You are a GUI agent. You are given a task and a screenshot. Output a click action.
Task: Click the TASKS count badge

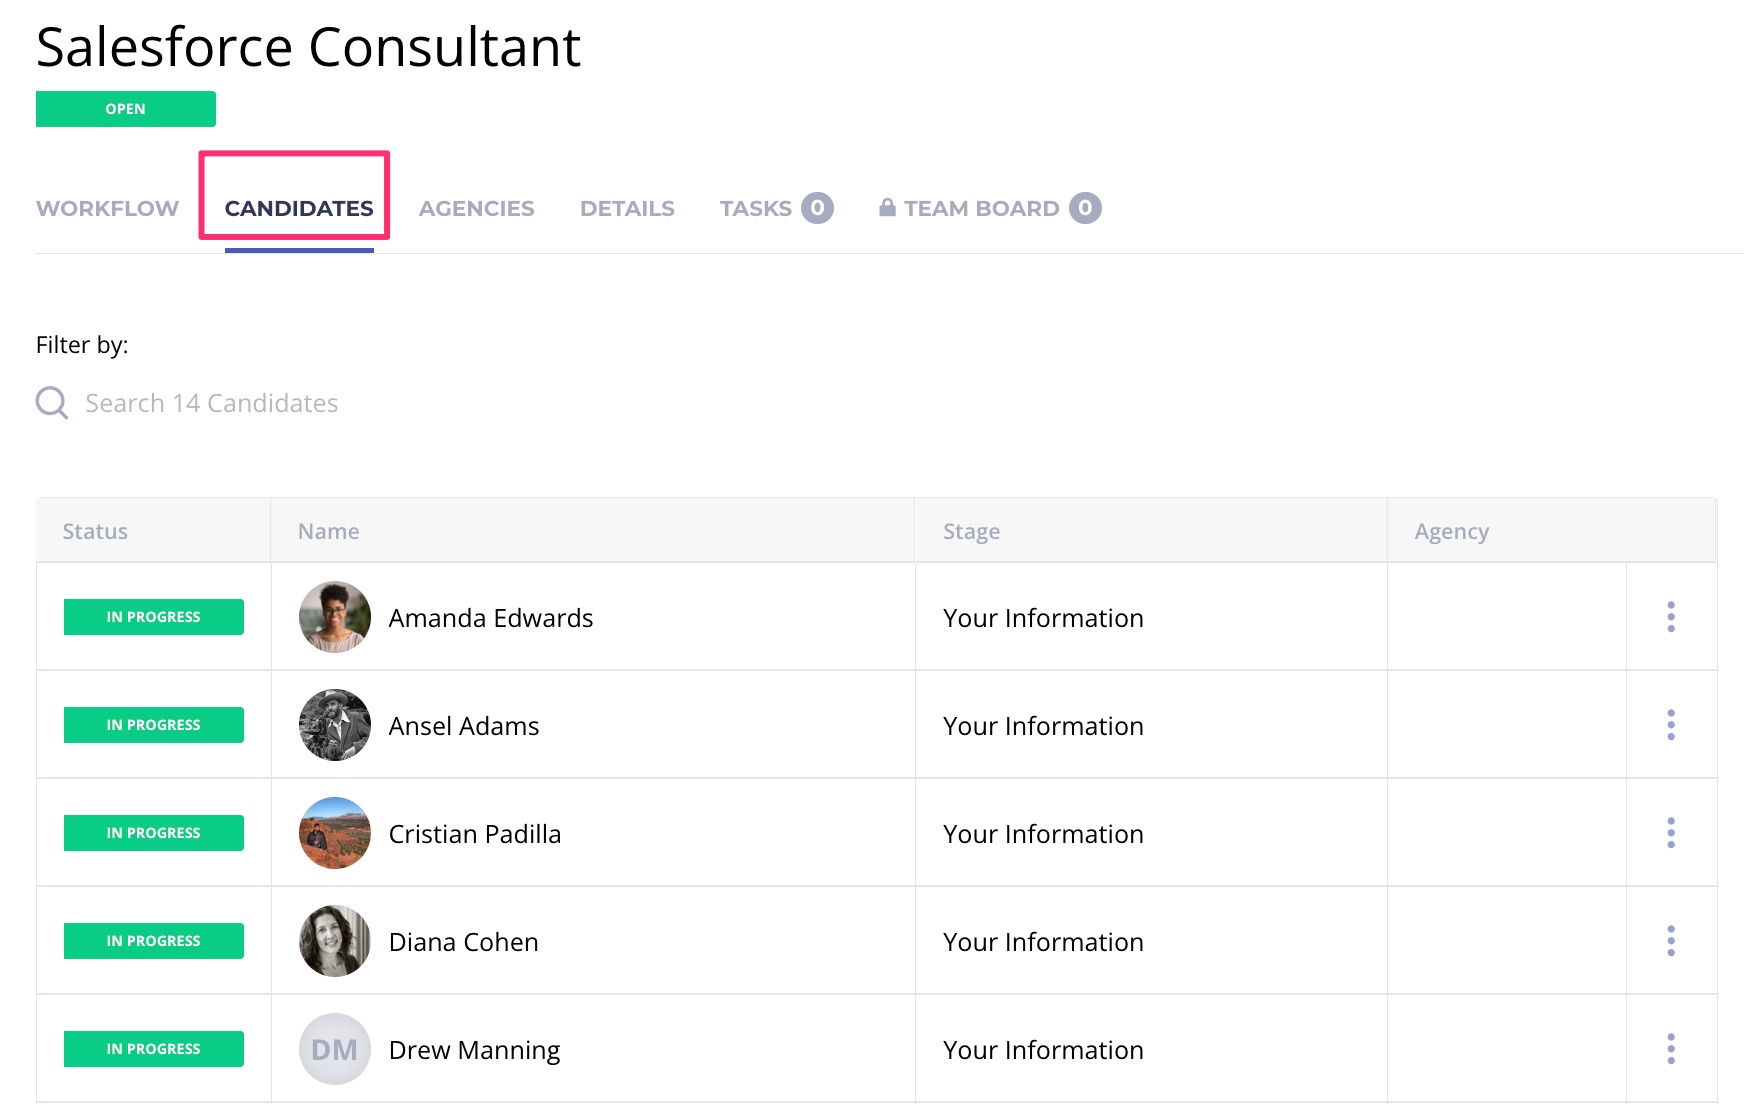[x=817, y=208]
